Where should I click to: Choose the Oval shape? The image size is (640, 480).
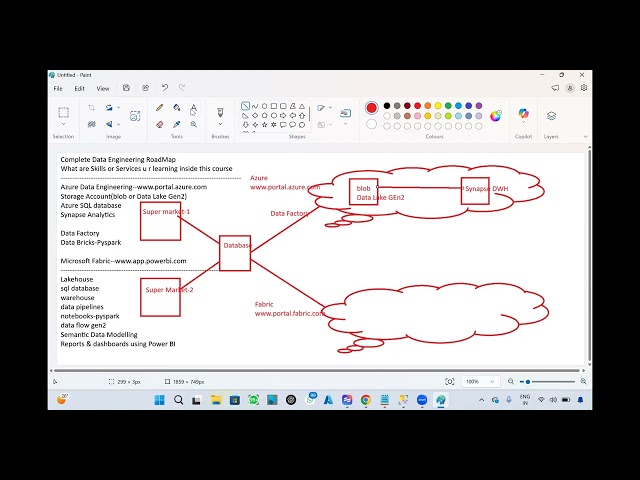tap(264, 106)
